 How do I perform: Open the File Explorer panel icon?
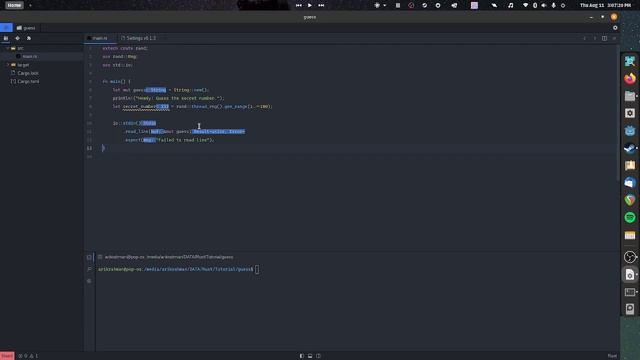6,38
